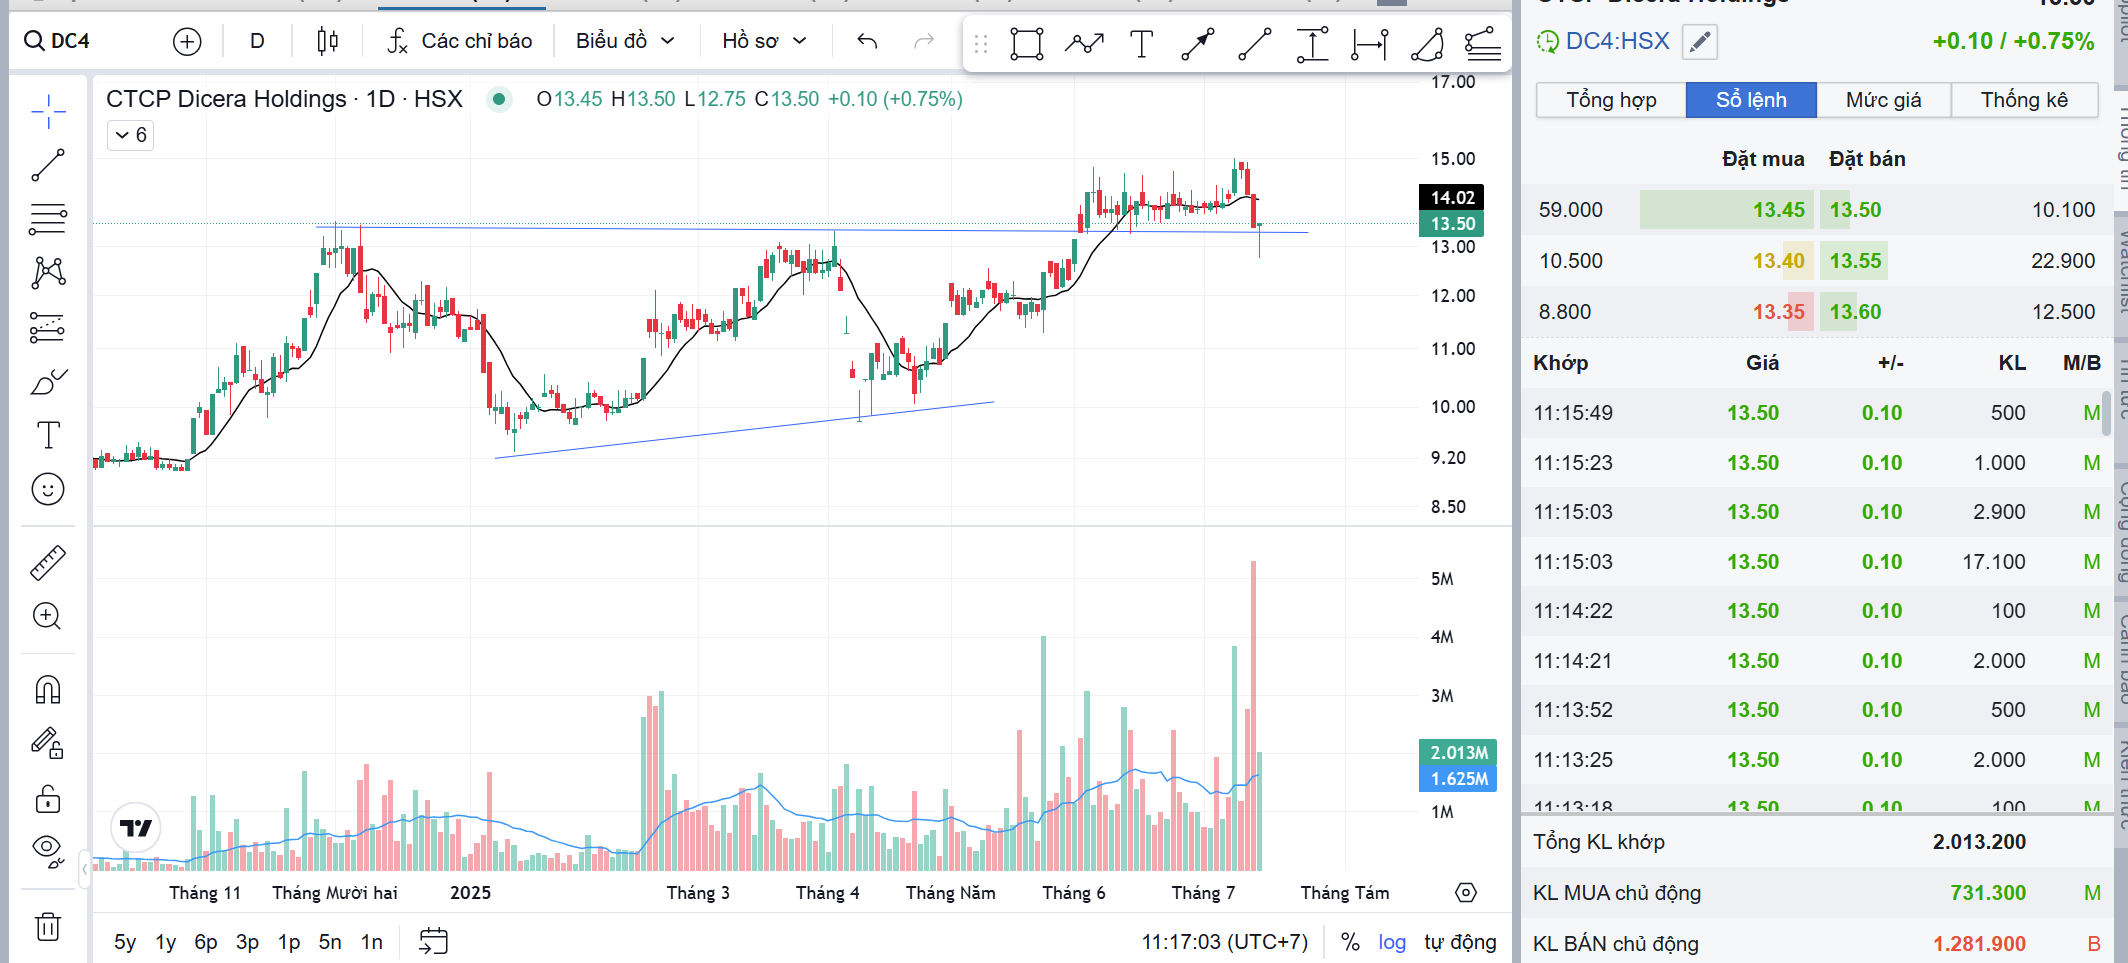Open the candlestick chart type selector
Viewport: 2128px width, 963px height.
[327, 41]
